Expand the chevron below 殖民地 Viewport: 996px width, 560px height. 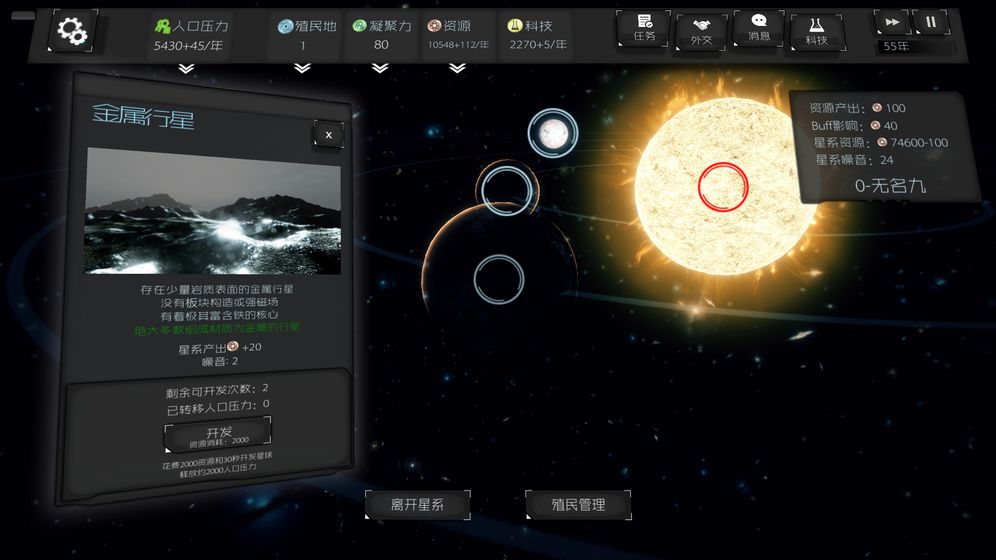tap(302, 69)
